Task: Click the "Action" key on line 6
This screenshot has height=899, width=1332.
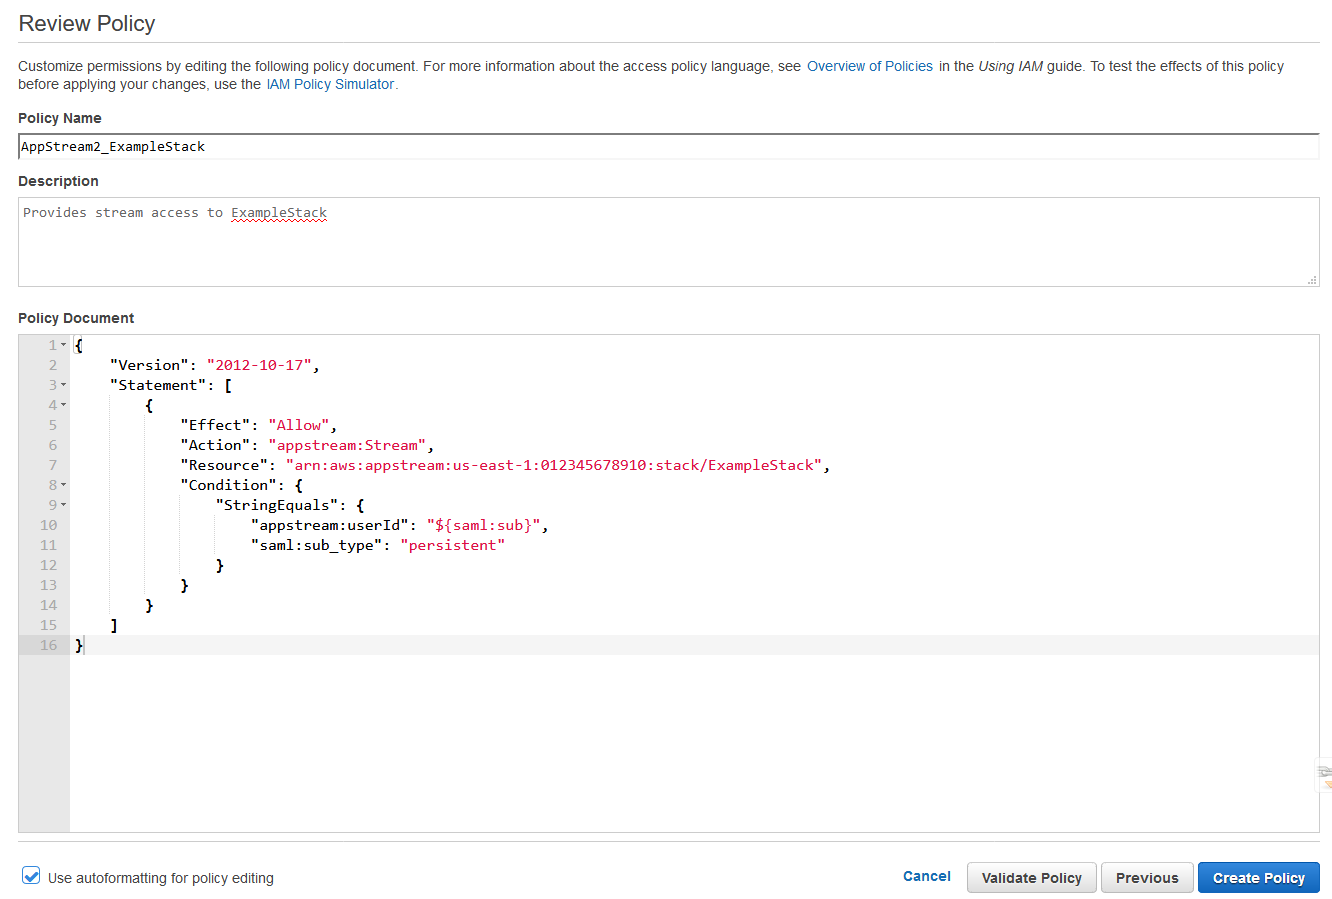Action: click(215, 445)
